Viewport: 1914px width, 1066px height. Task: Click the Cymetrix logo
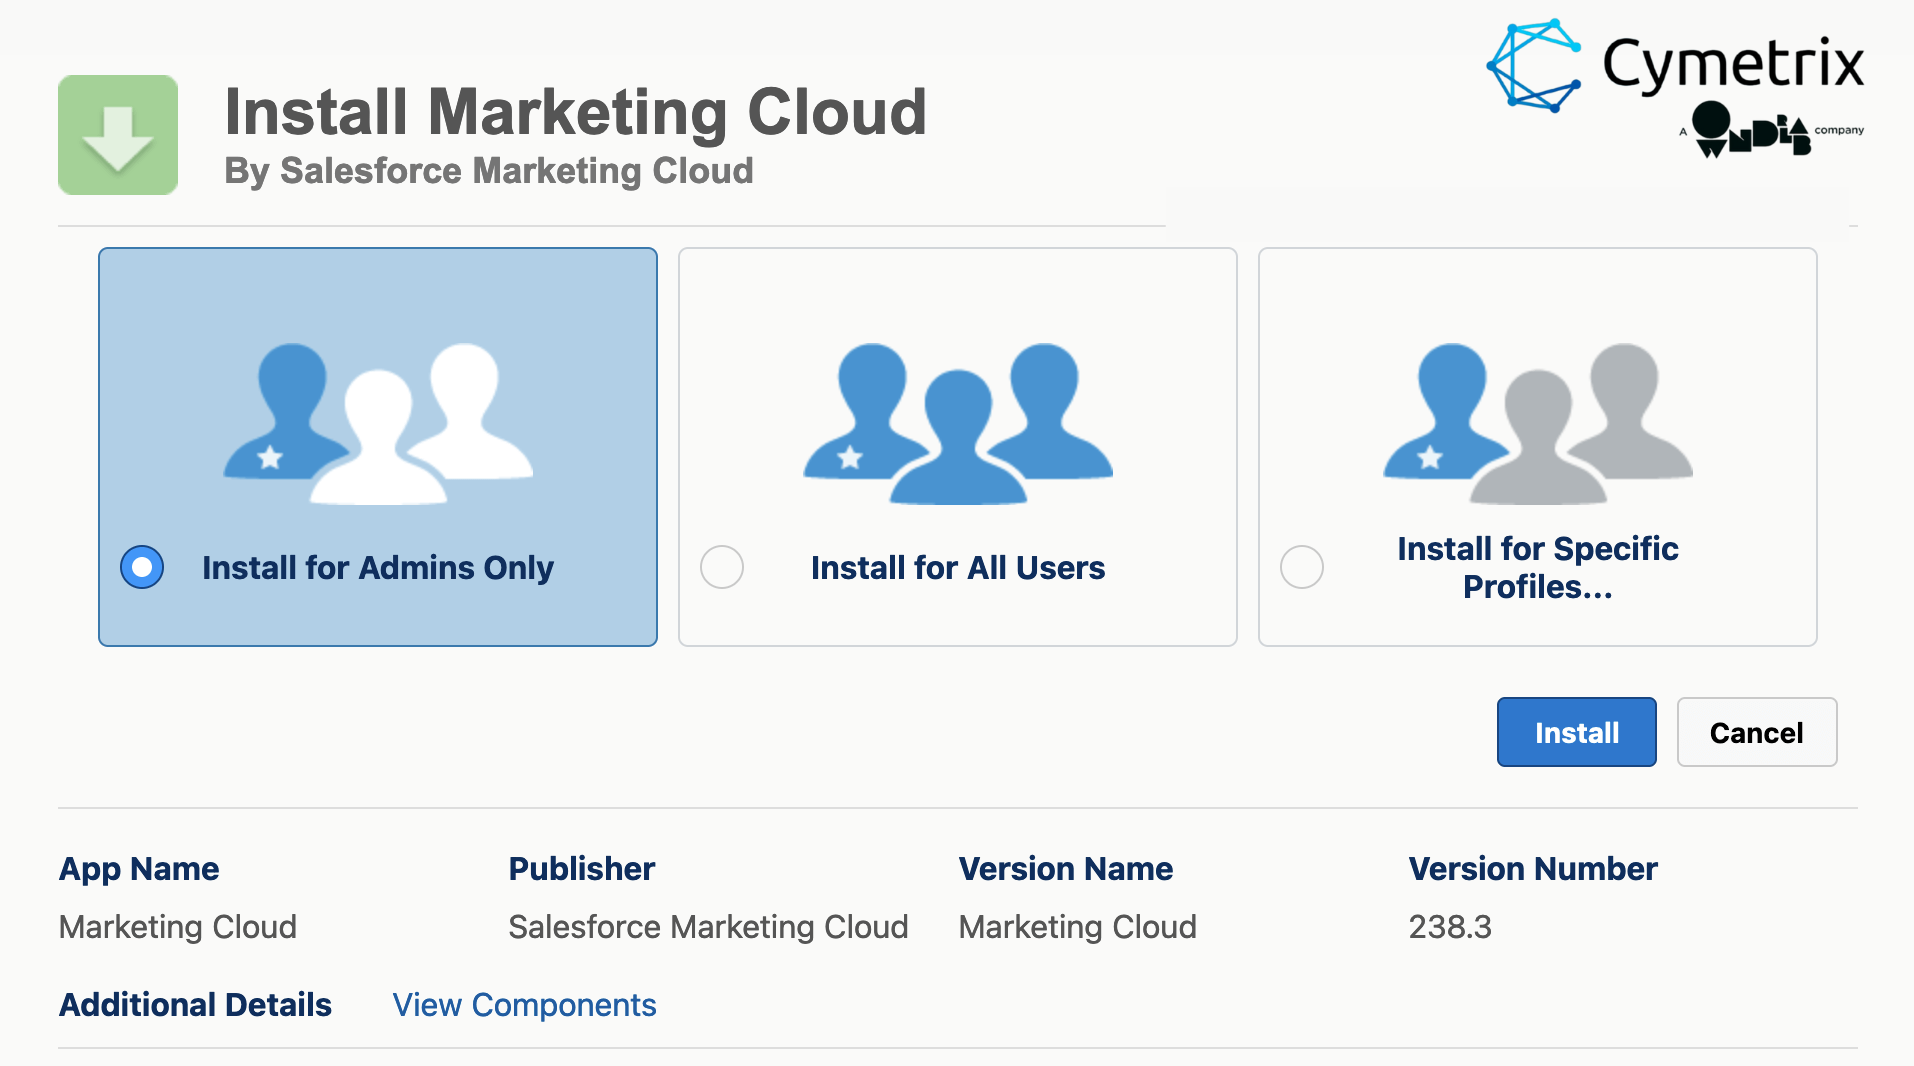pyautogui.click(x=1675, y=88)
